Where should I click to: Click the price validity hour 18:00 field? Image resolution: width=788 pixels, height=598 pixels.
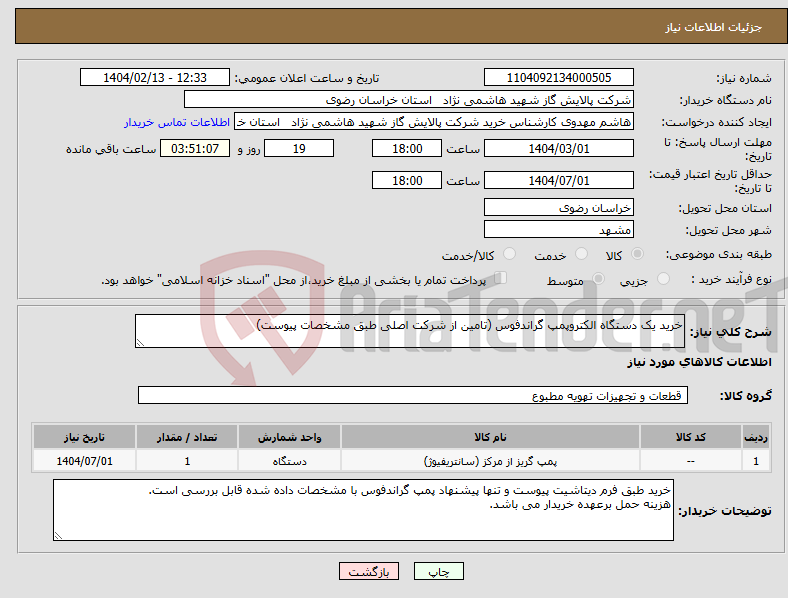coord(407,180)
